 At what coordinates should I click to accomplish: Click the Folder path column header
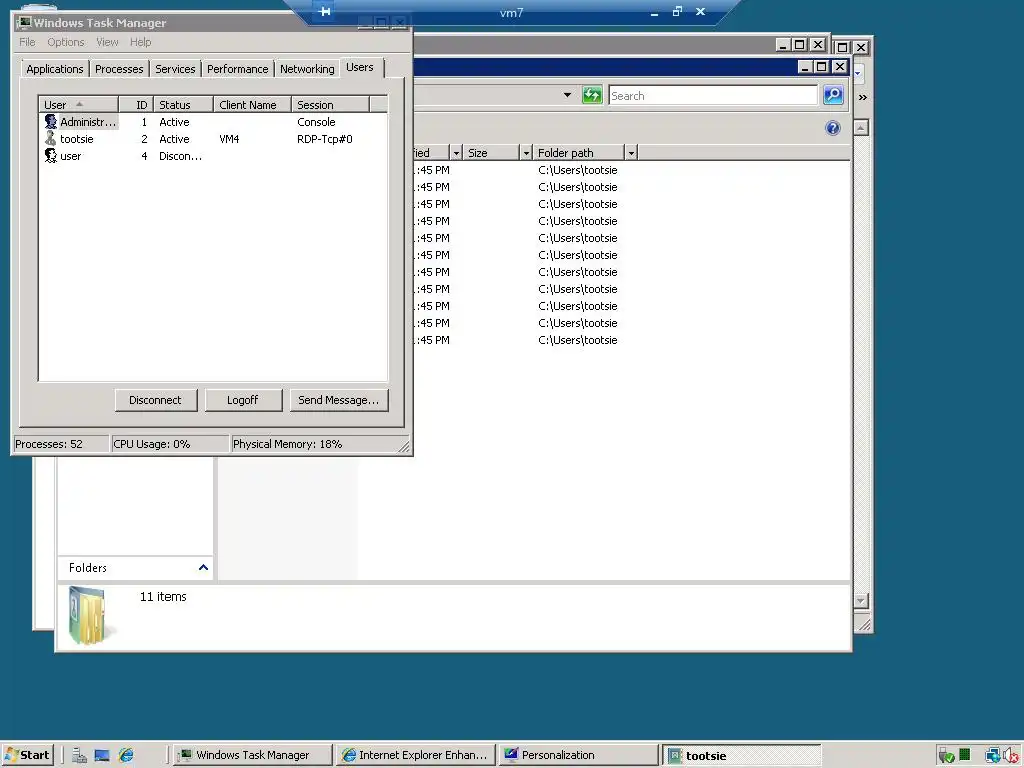coord(579,153)
